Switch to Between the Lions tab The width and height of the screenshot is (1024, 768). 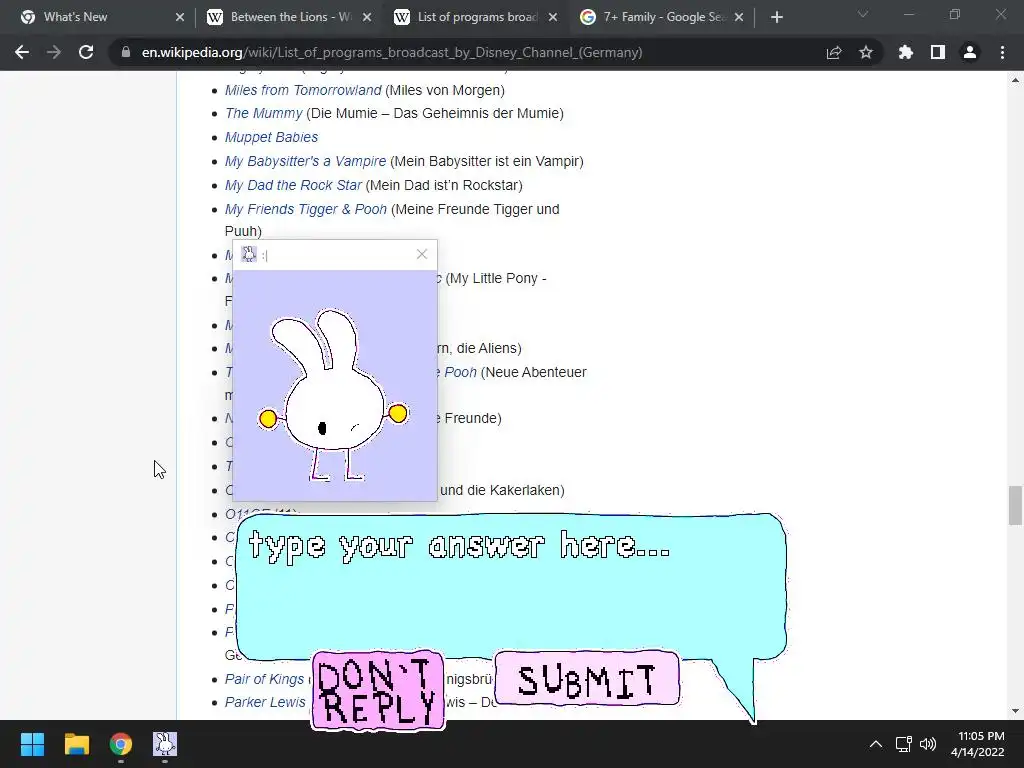coord(289,17)
